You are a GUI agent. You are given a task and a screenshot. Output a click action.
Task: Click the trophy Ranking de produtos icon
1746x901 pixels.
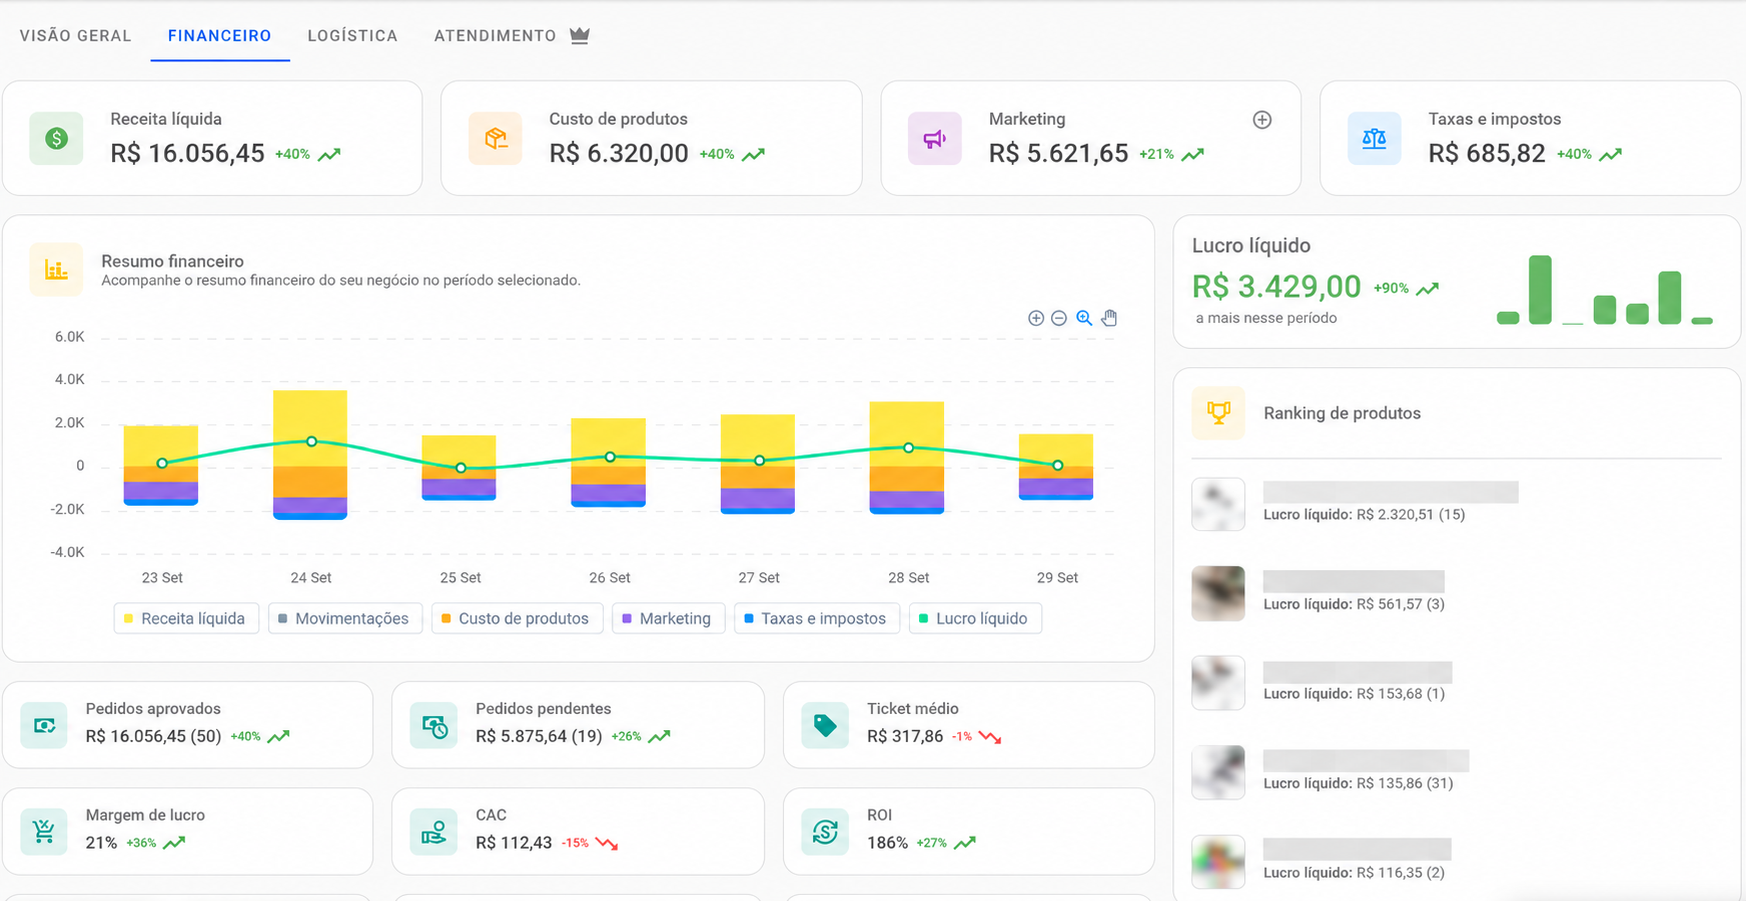(x=1218, y=413)
